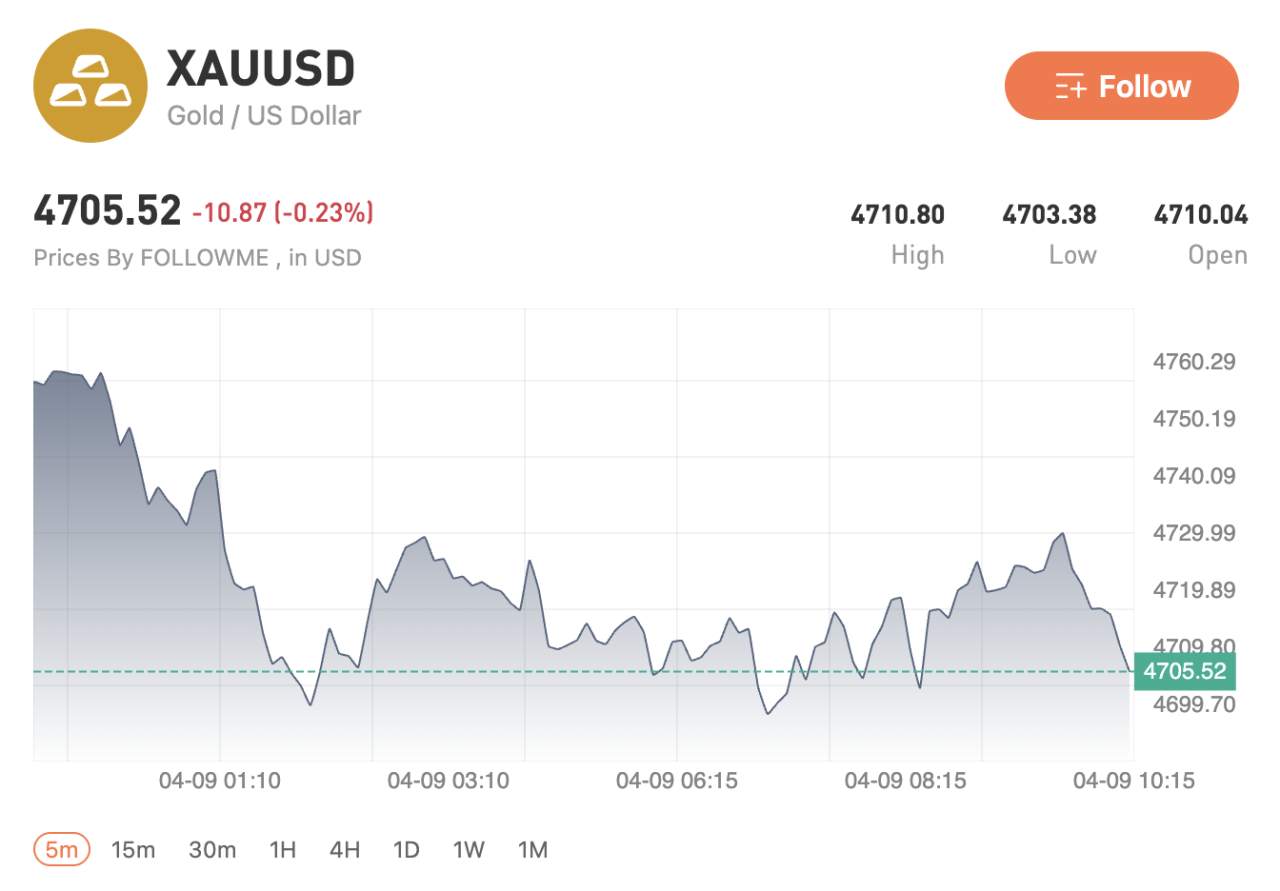Viewport: 1280px width, 891px height.
Task: Click the Open value 4710.04
Action: [1200, 213]
